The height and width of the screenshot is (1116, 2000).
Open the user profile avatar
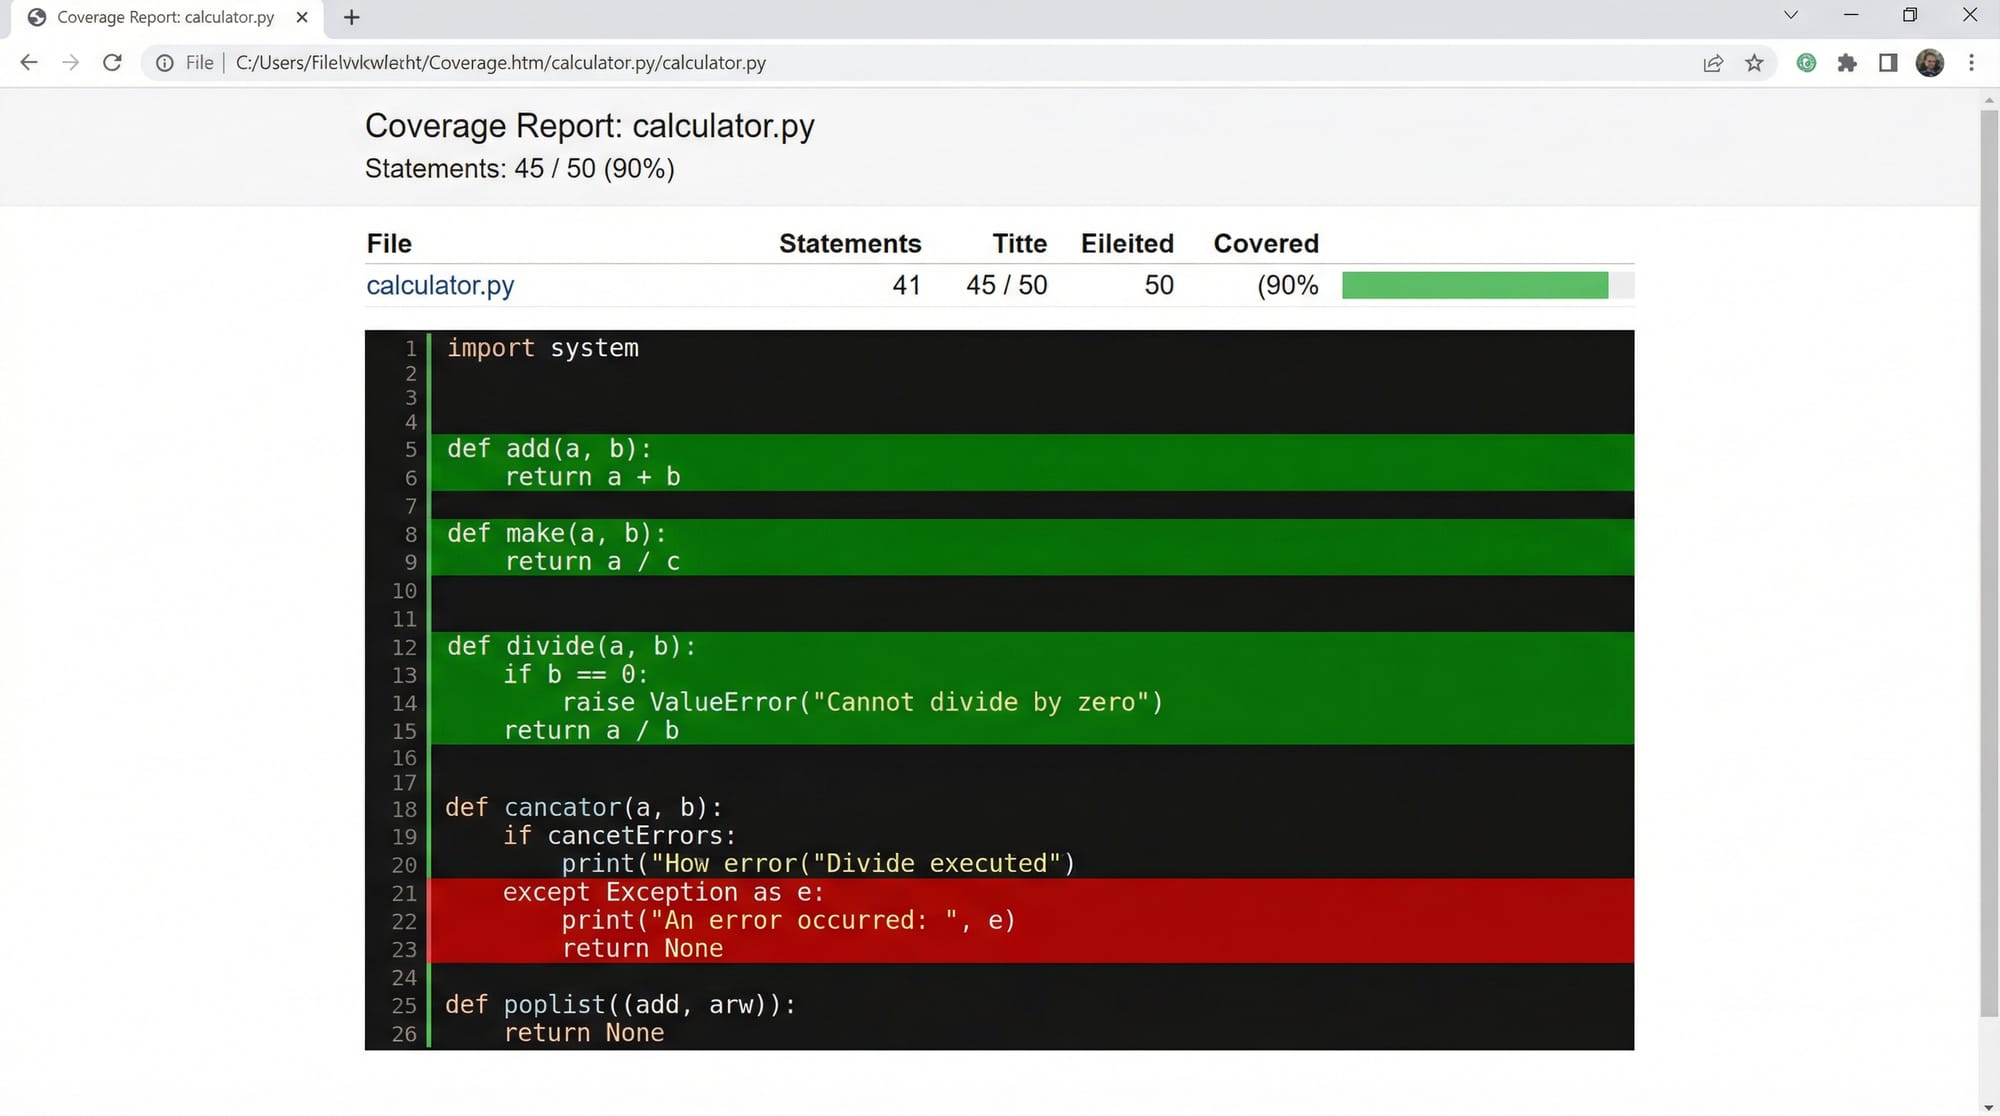coord(1929,63)
